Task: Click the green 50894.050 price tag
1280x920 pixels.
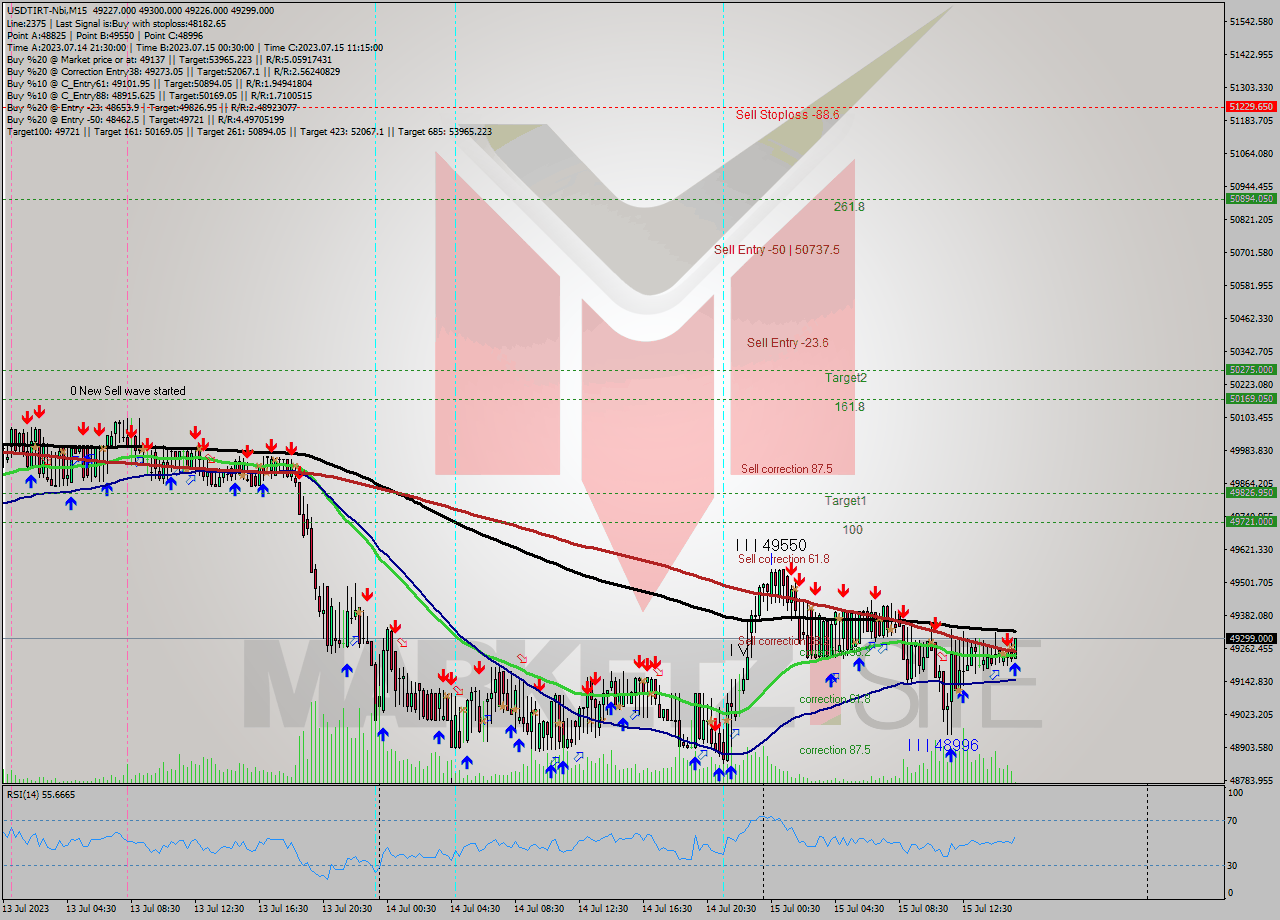Action: 1251,198
